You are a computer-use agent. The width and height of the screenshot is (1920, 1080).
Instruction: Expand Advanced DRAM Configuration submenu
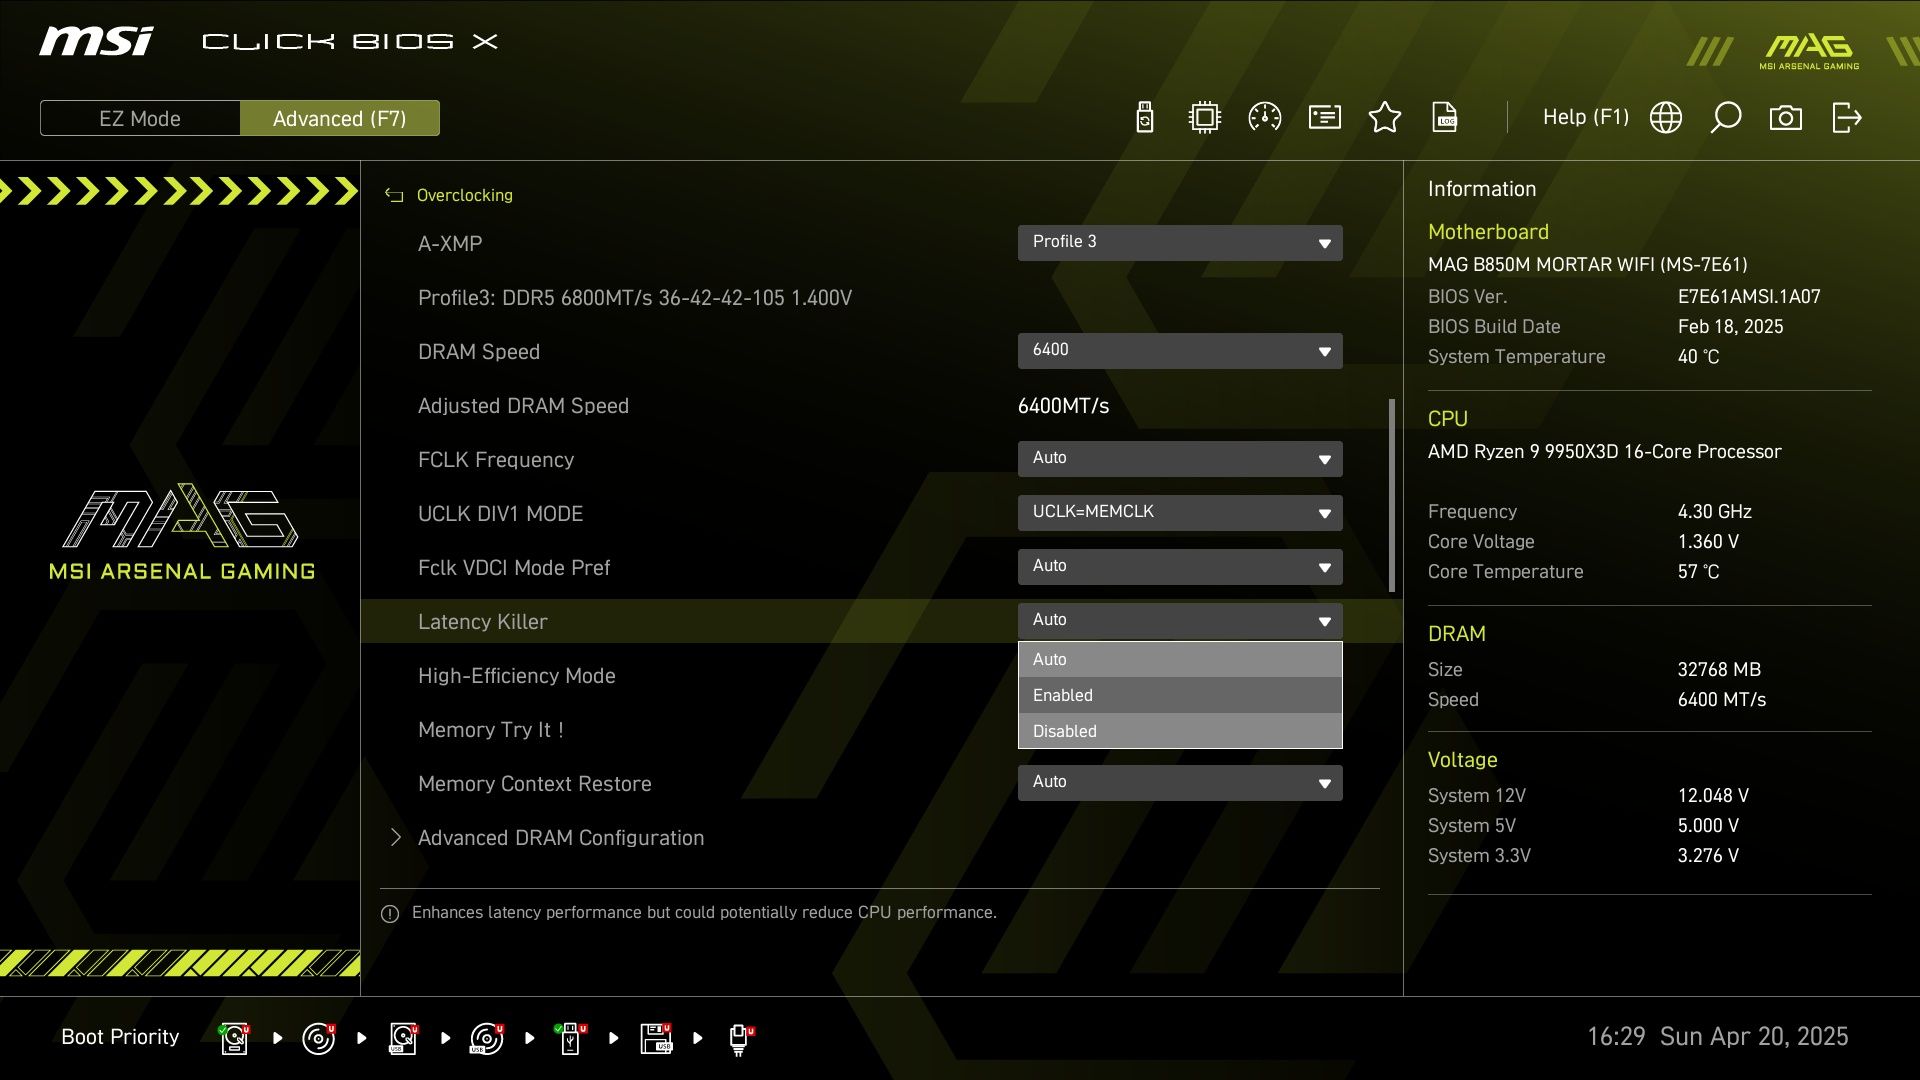click(560, 838)
